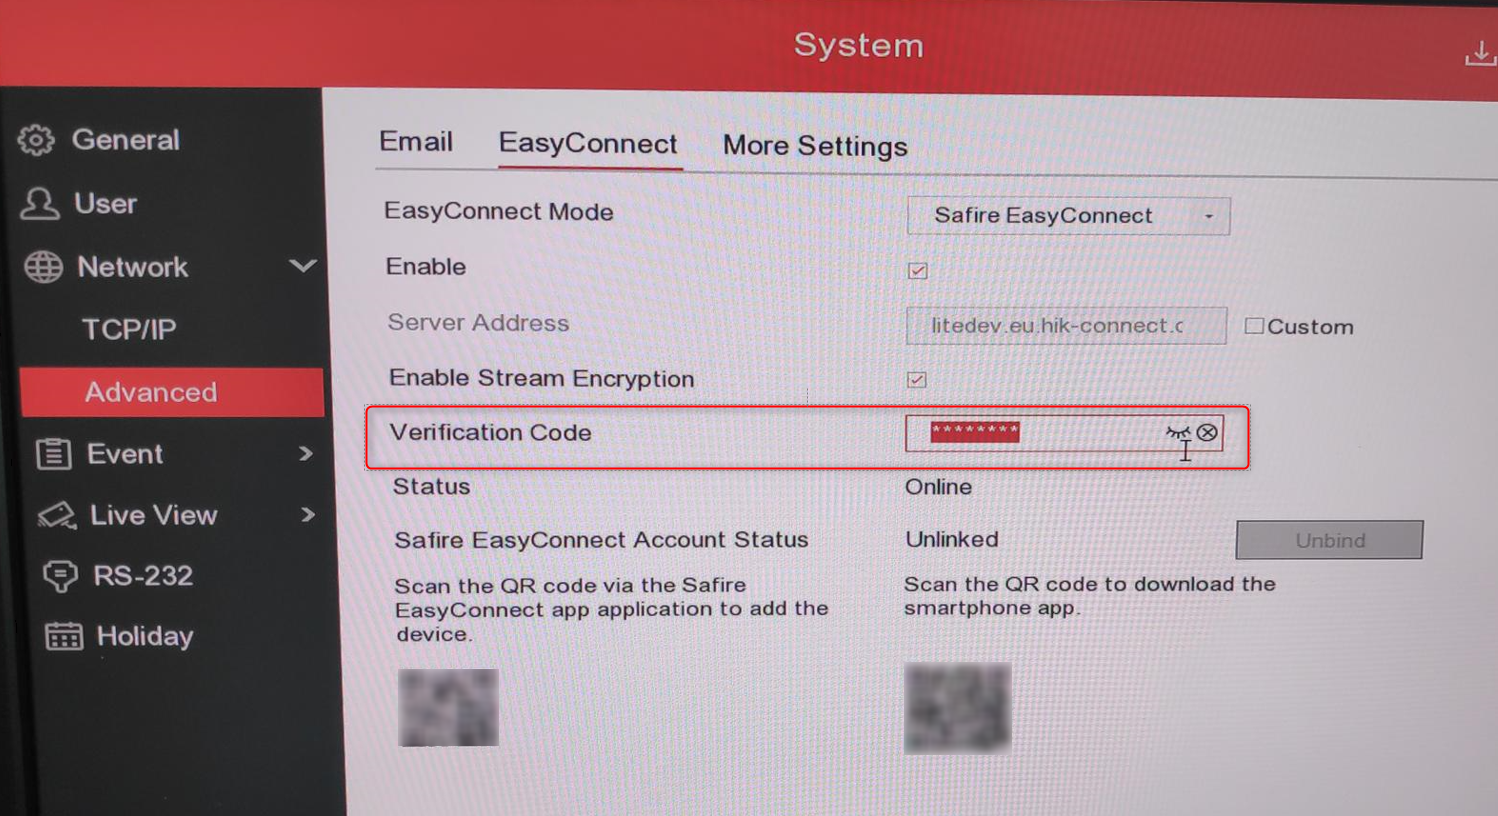Screen dimensions: 1498x816
Task: Click inside the Verification Code field
Action: [x=1064, y=433]
